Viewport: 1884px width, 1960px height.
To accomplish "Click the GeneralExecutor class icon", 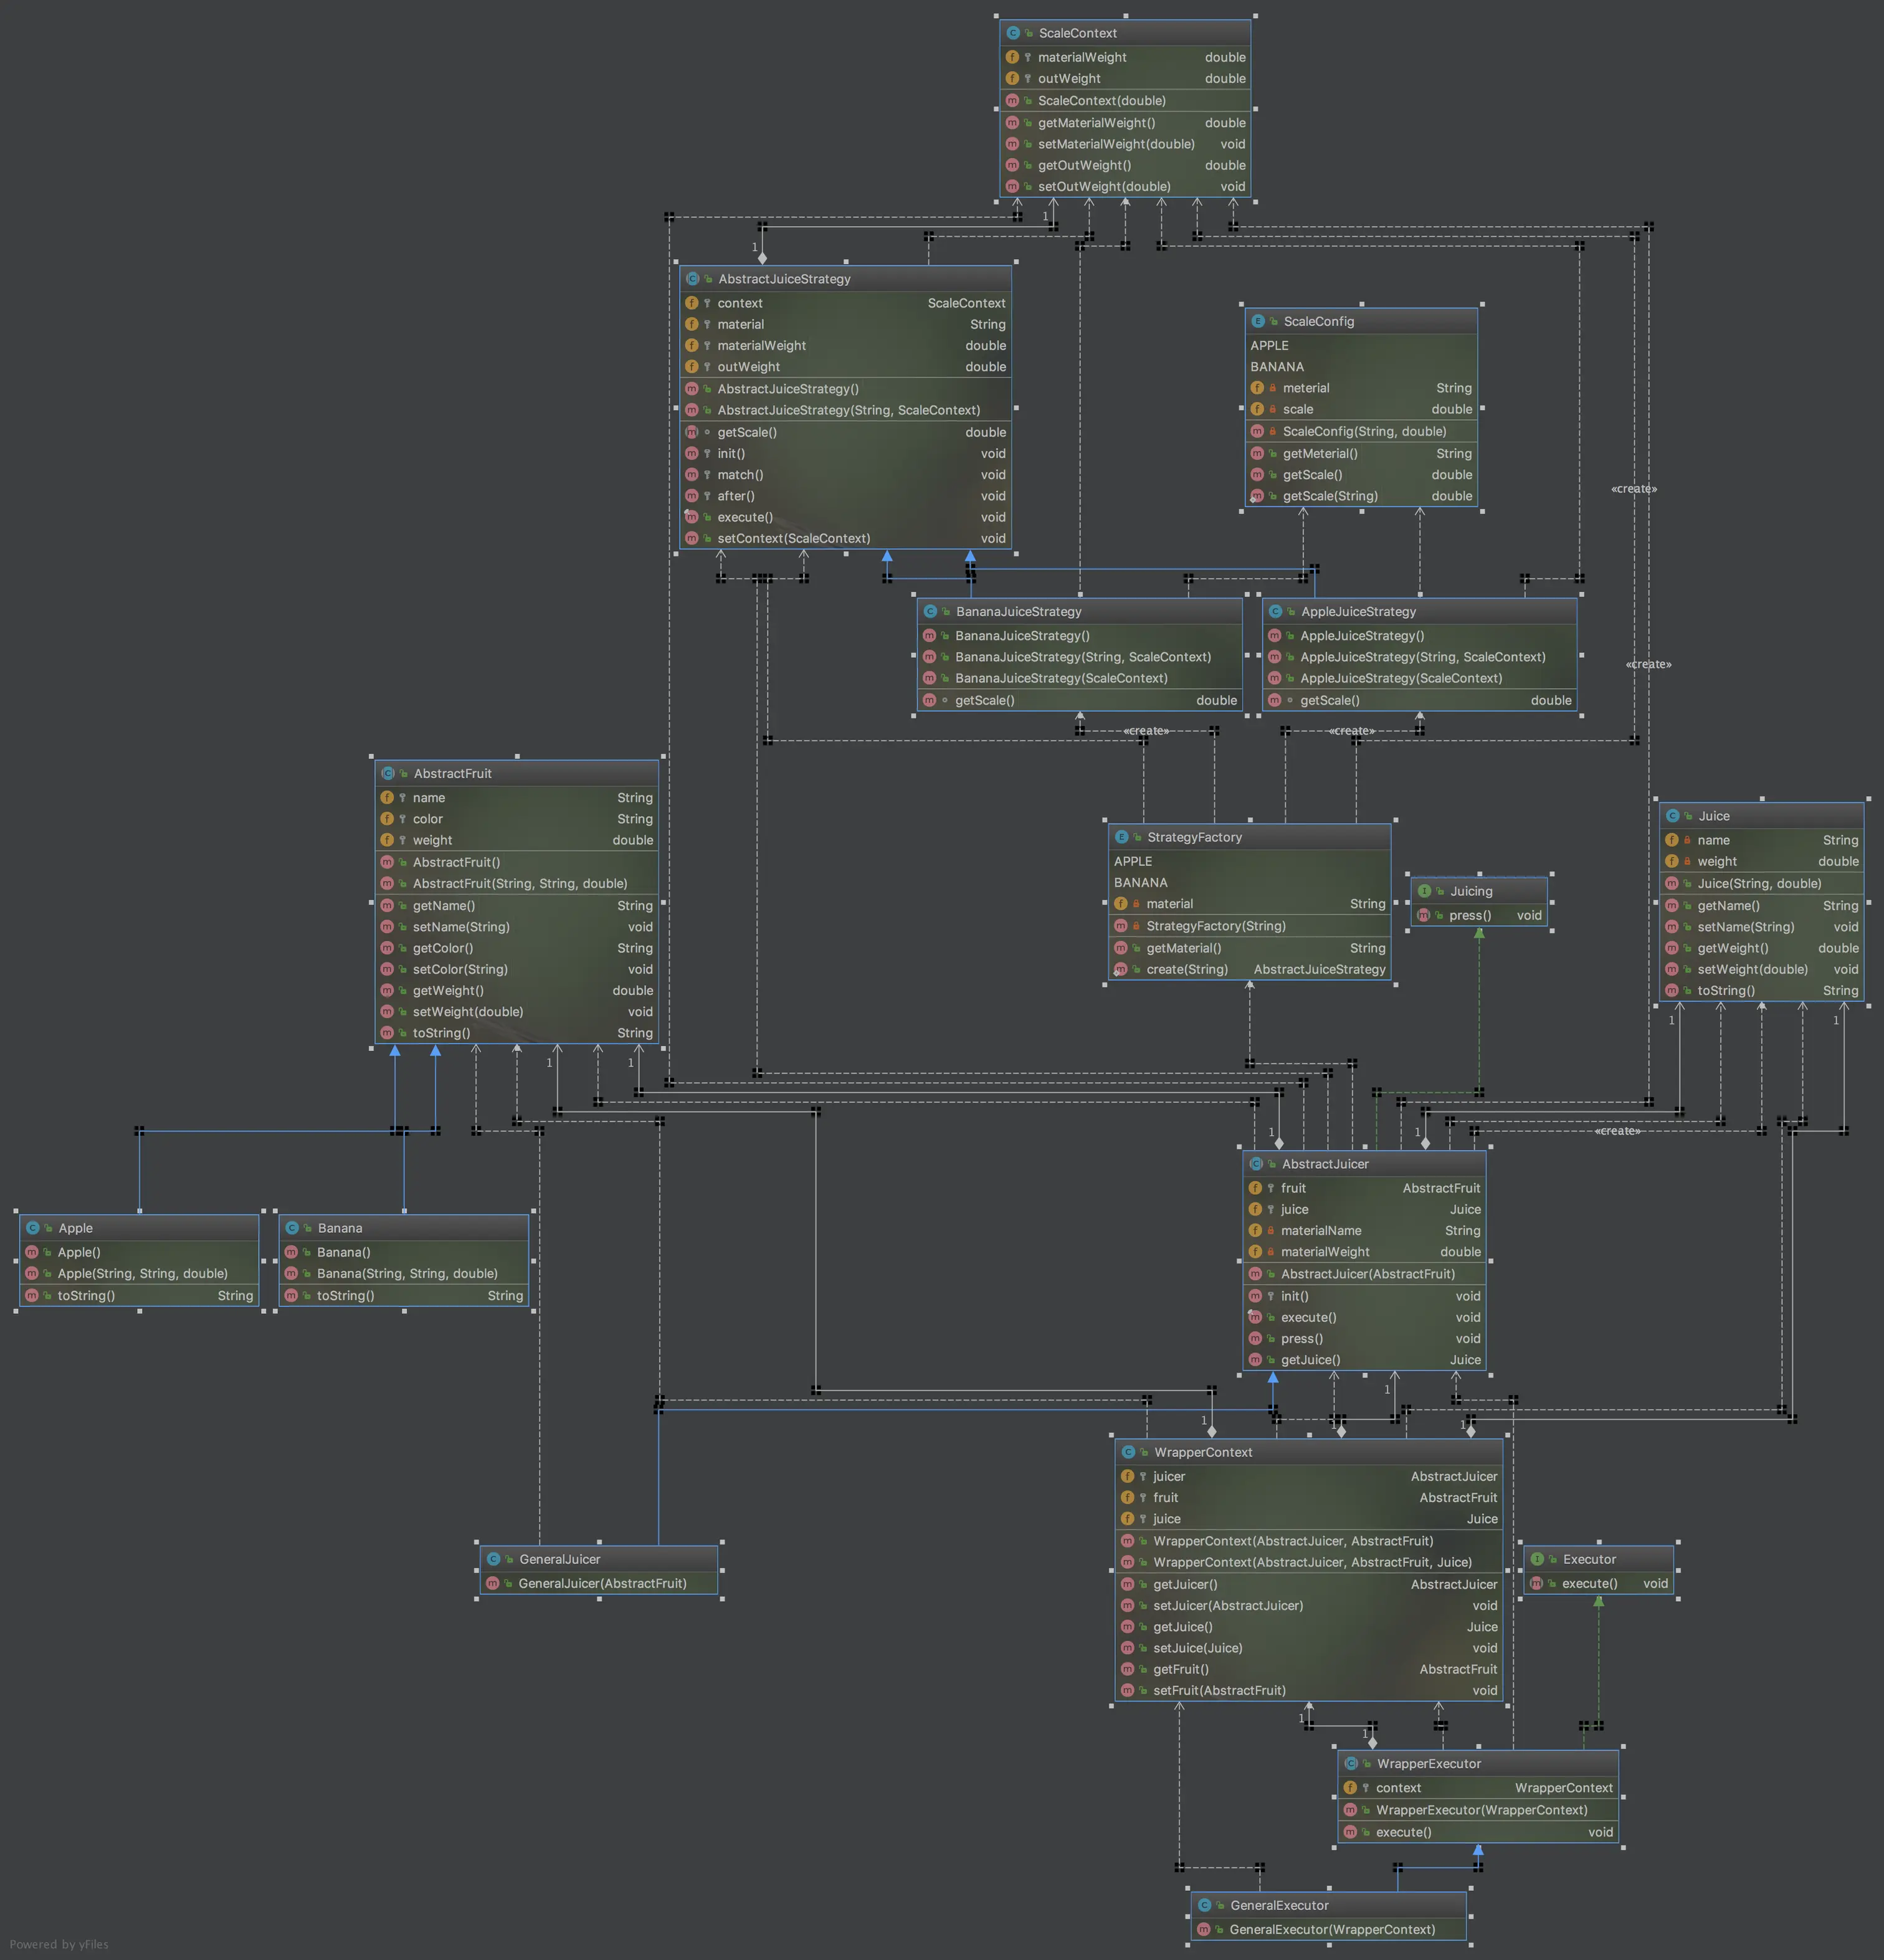I will (x=1204, y=1905).
